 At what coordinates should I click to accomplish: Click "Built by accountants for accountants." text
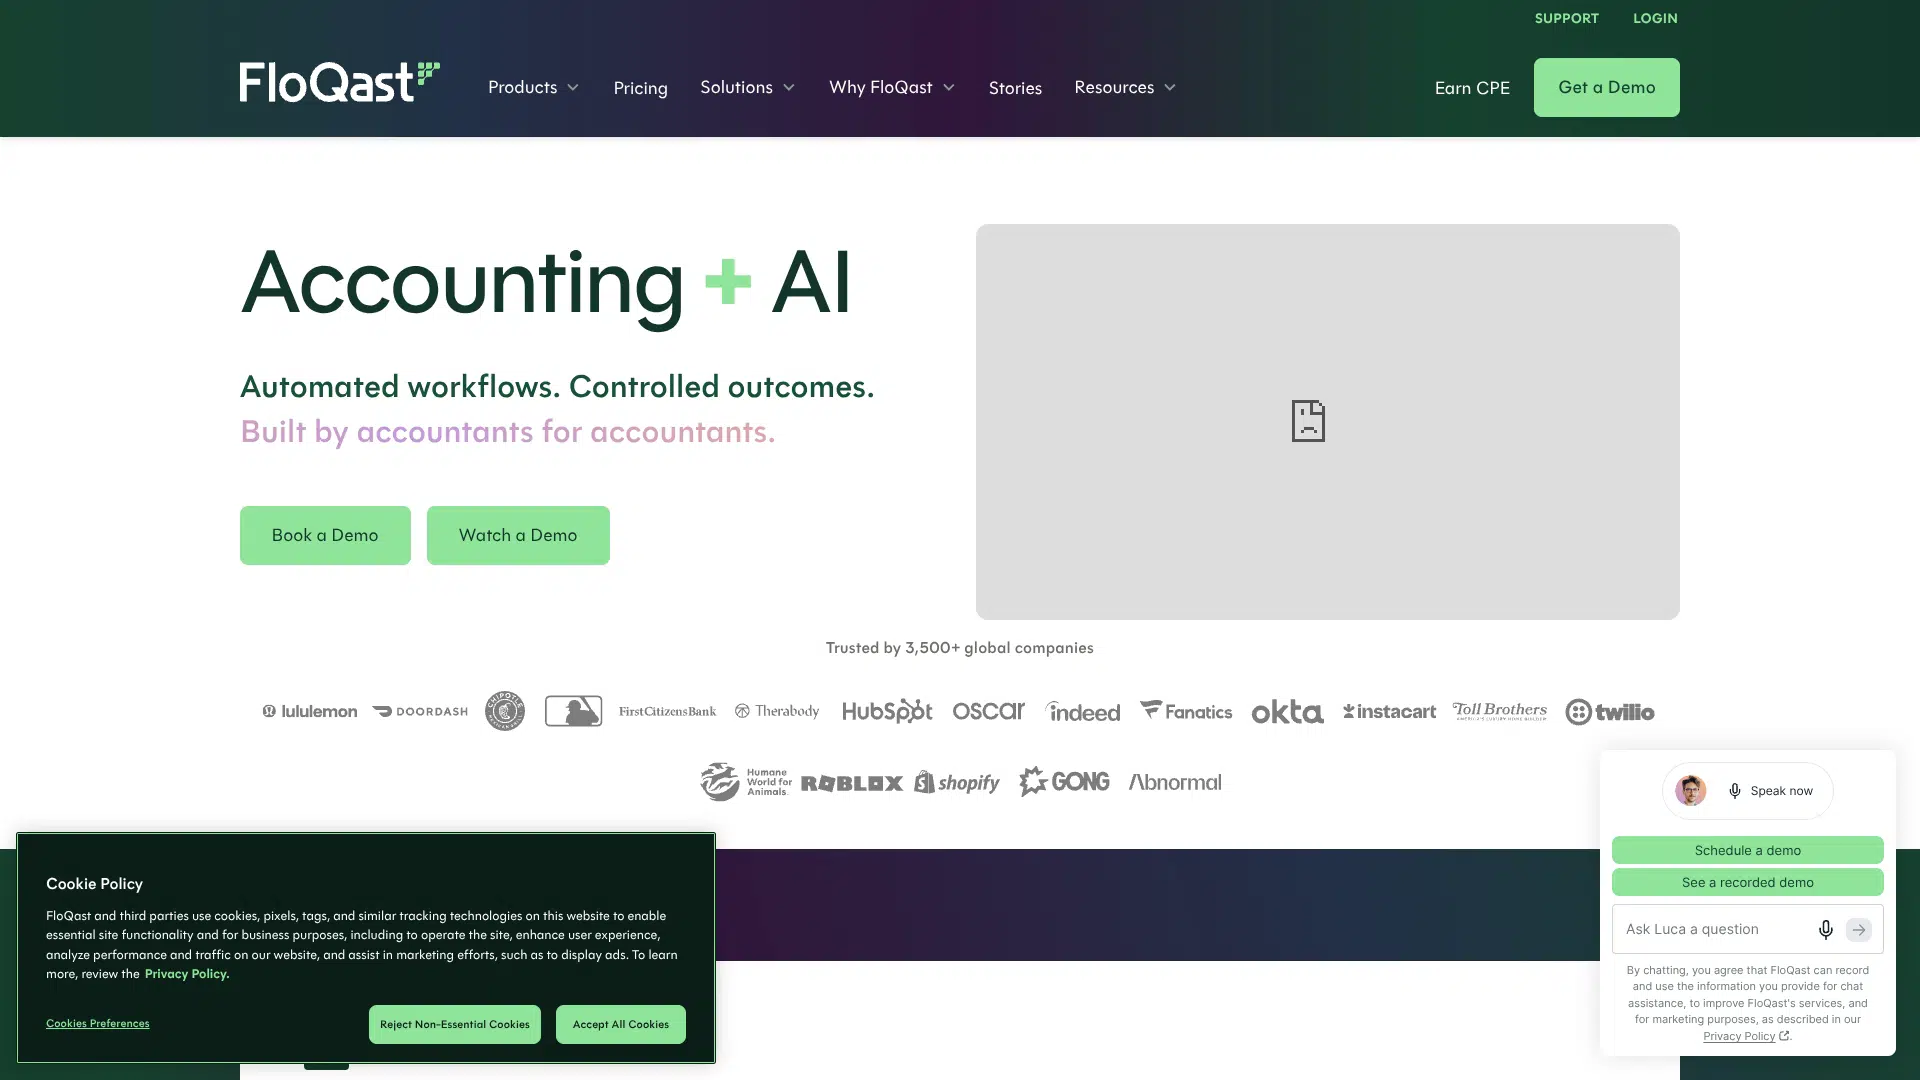(x=508, y=432)
